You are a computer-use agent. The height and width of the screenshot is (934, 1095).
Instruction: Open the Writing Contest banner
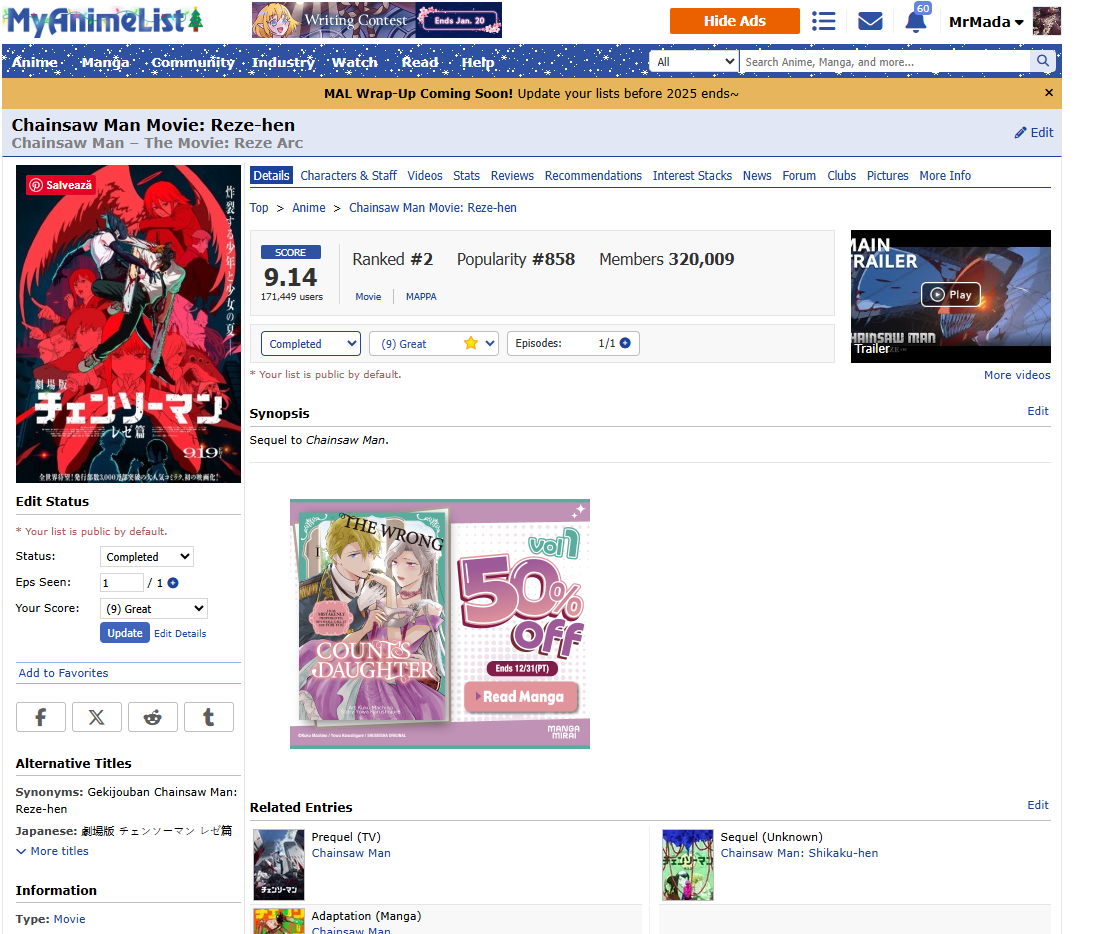click(x=377, y=20)
